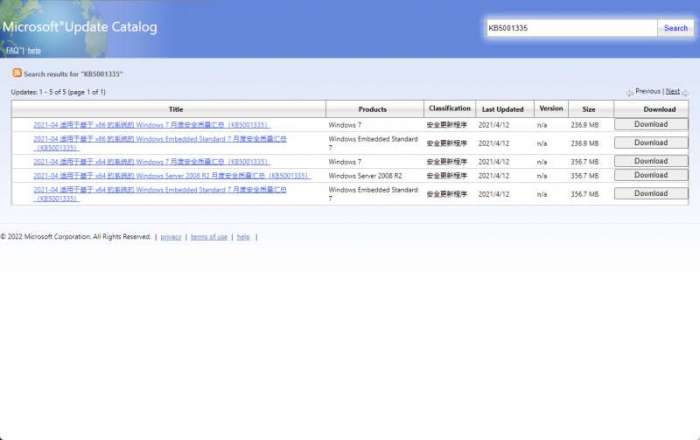Select '2021/4/12' date in Server 2008 R2 row
700x440 pixels.
(493, 176)
